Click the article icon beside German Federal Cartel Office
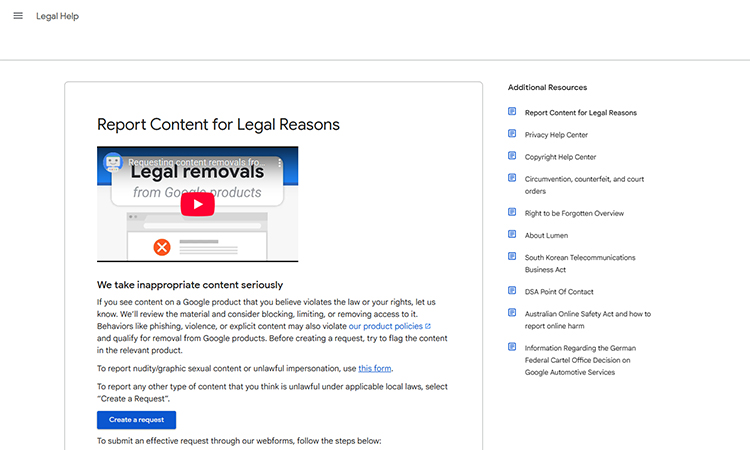The height and width of the screenshot is (450, 750). click(512, 347)
